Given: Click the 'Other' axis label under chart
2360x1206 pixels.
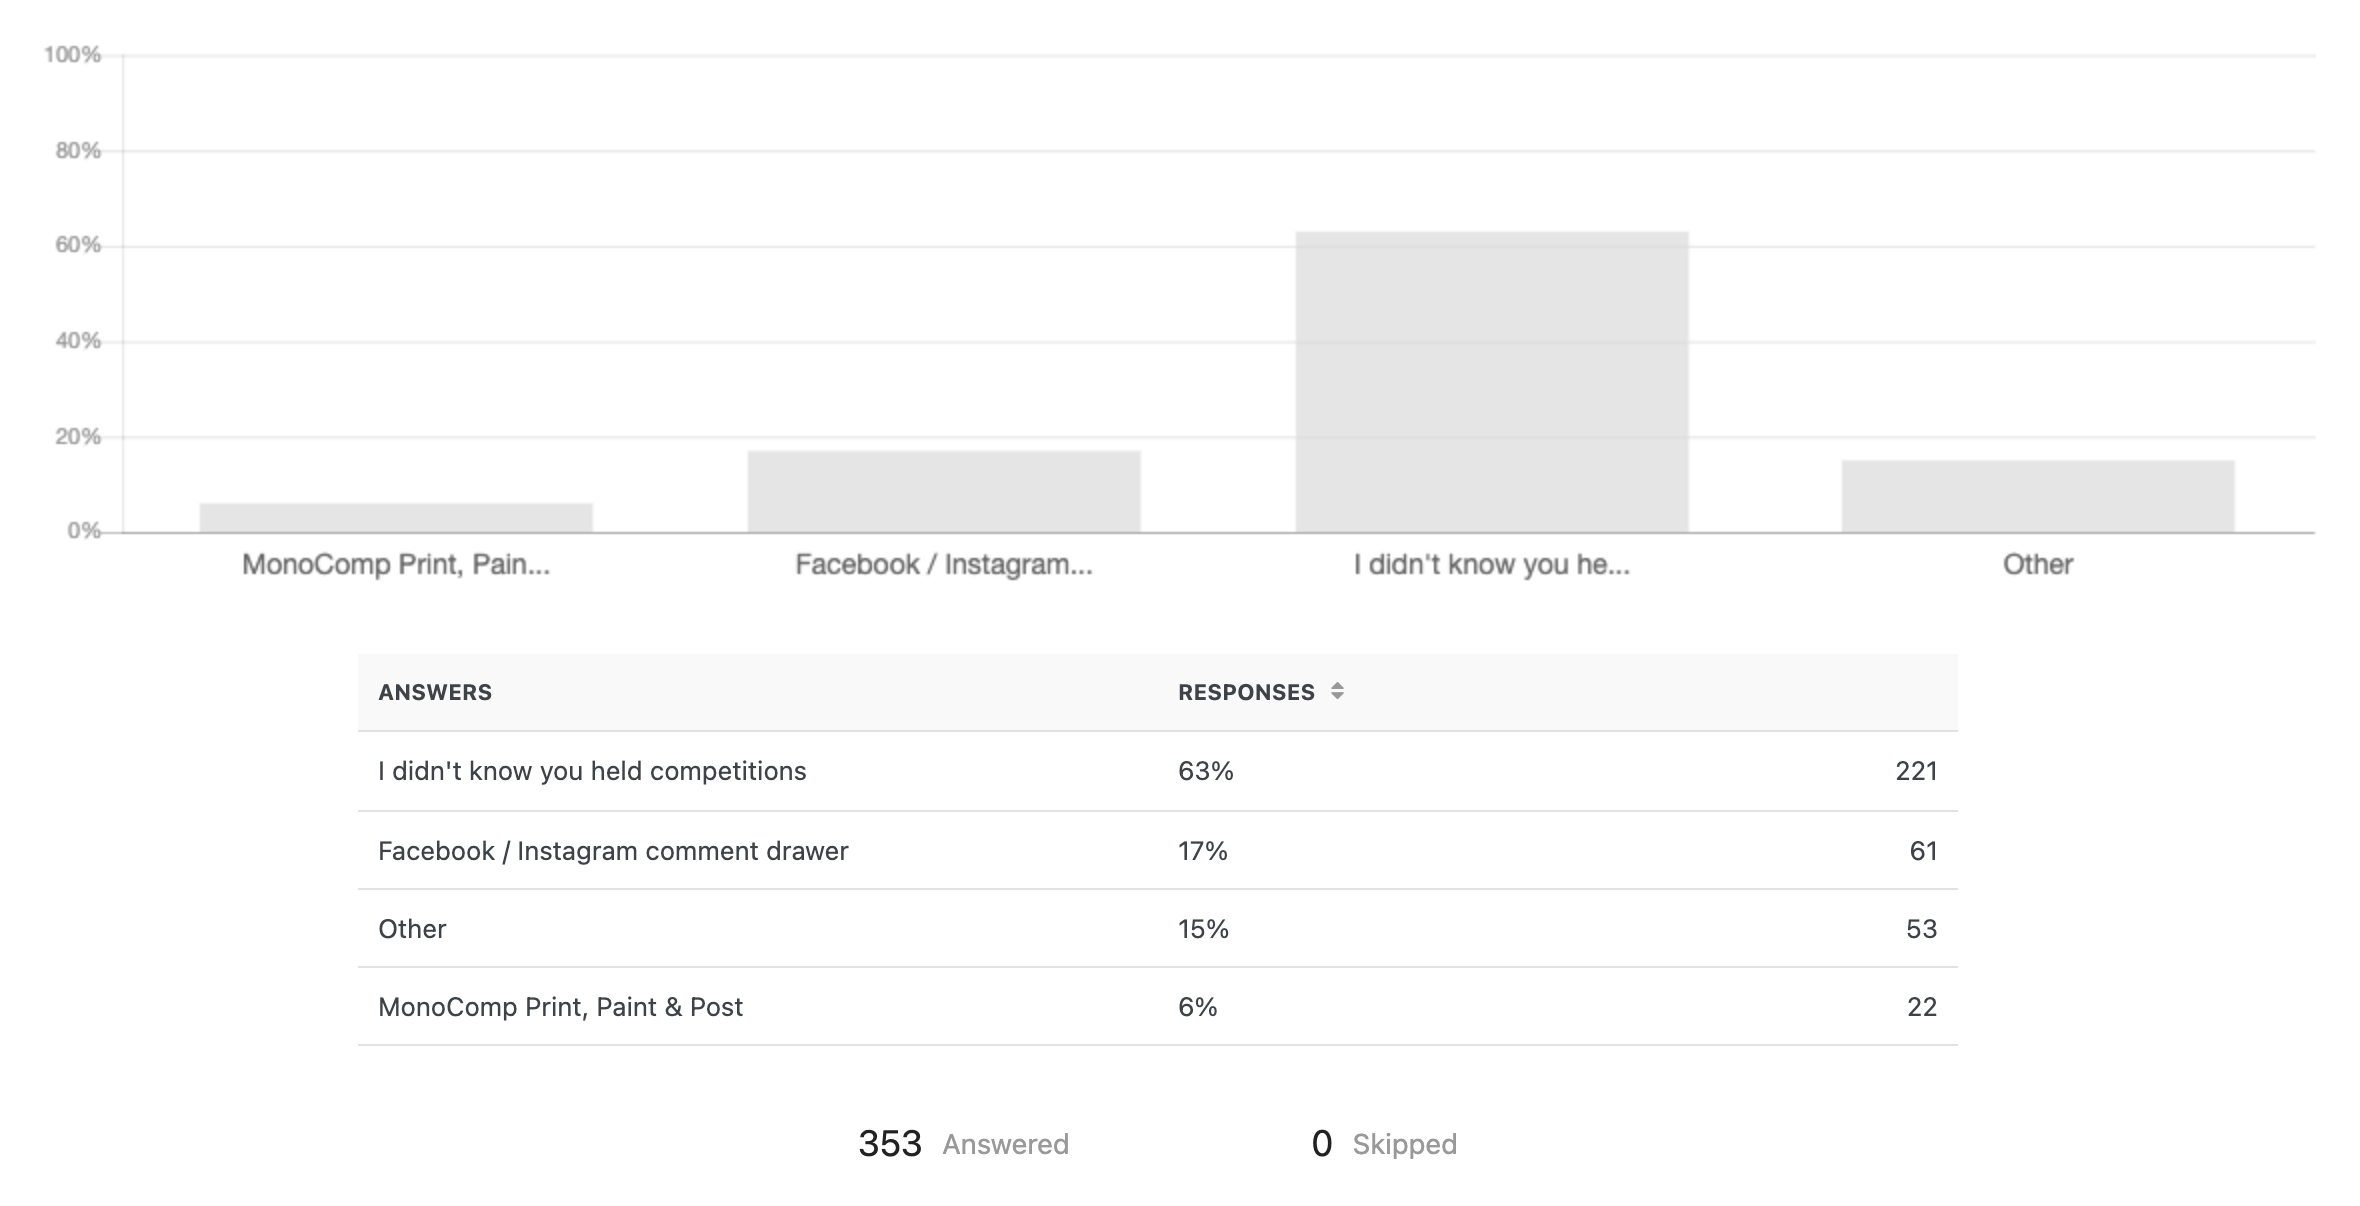Looking at the screenshot, I should pyautogui.click(x=2038, y=564).
